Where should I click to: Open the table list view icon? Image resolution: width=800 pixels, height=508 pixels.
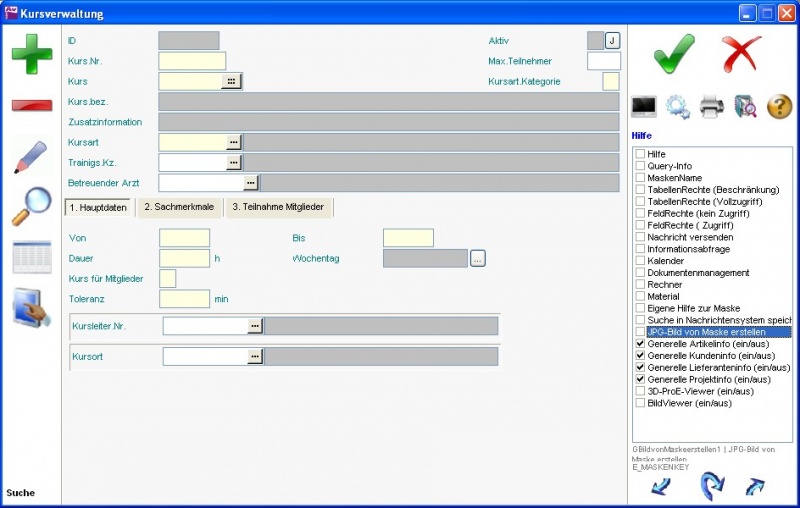pos(32,257)
